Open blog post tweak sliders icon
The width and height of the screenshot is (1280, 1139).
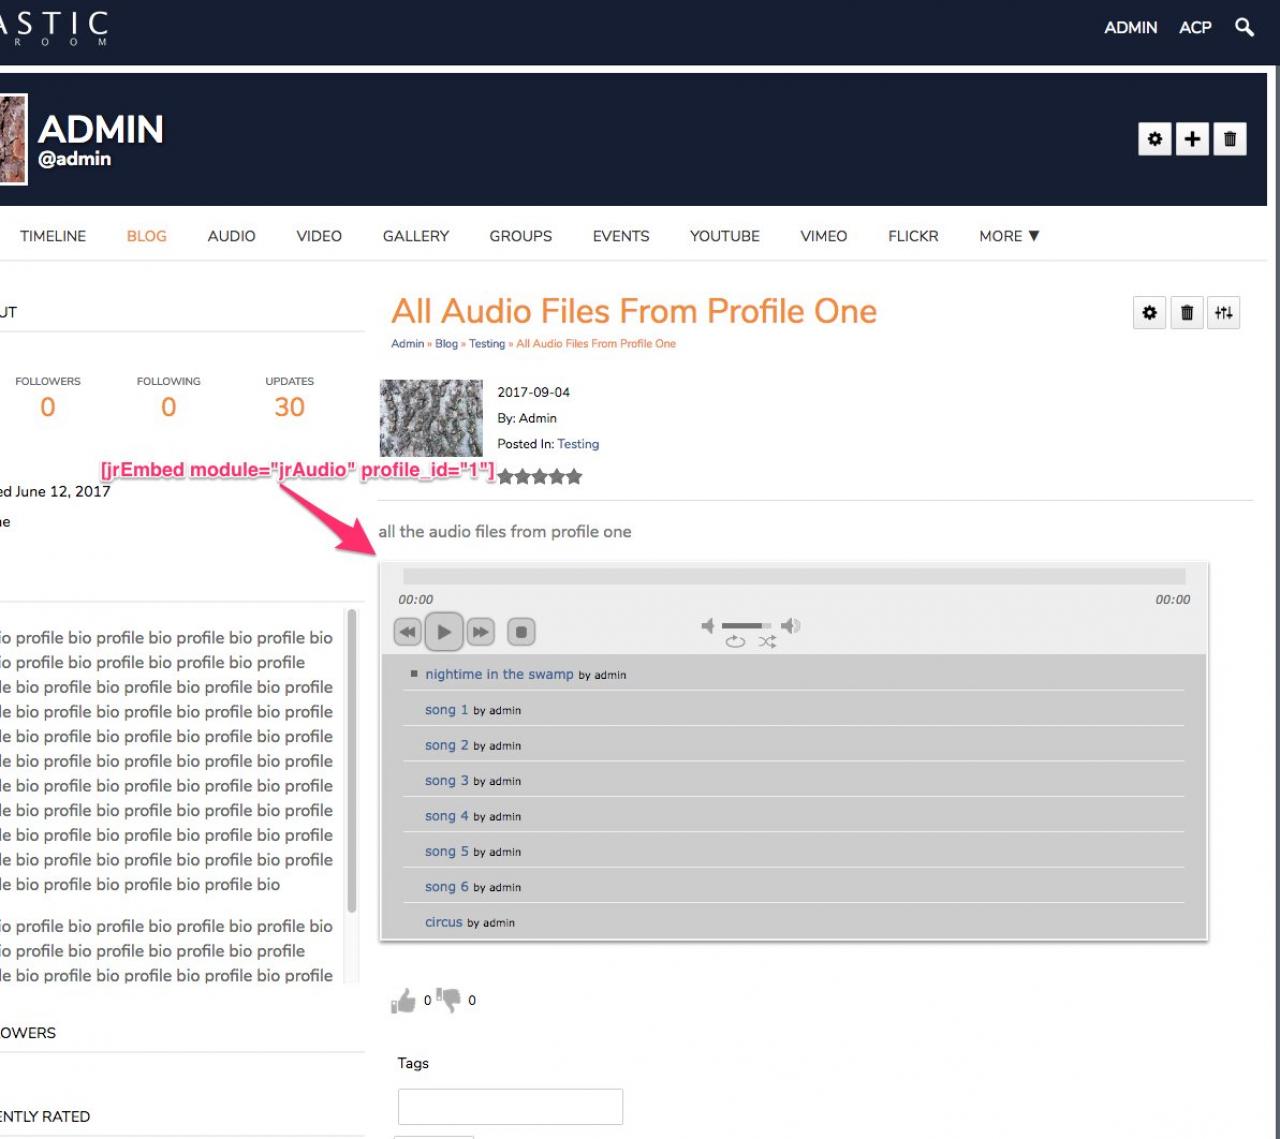1224,313
